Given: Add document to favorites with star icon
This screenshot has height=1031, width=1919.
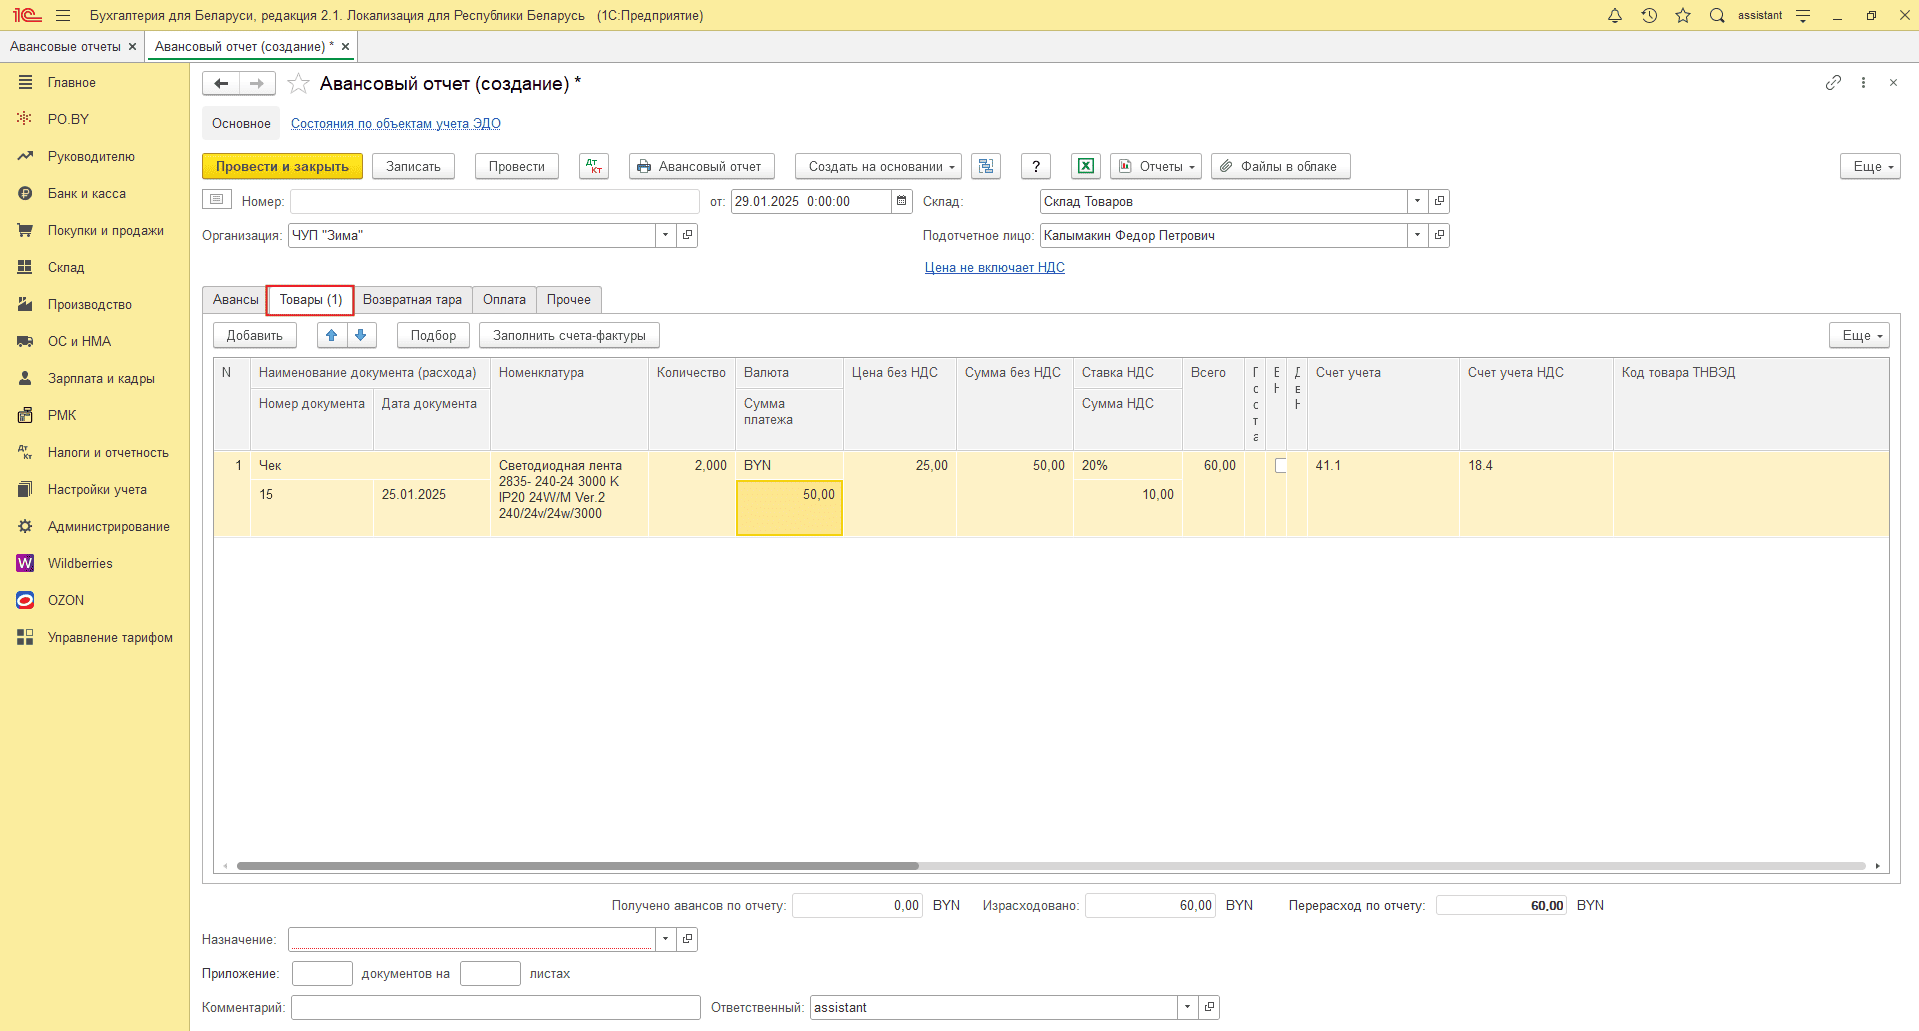Looking at the screenshot, I should pos(298,84).
